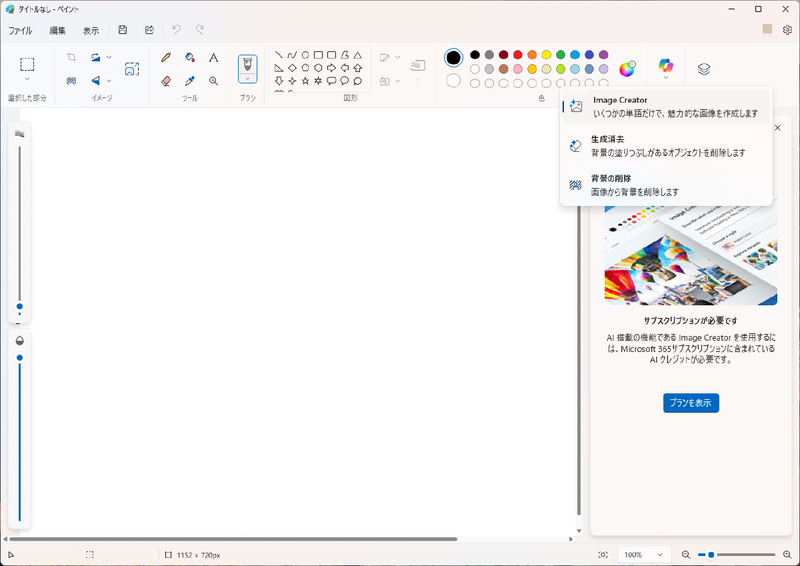This screenshot has width=800, height=566.
Task: Click the crop image icon
Action: [x=71, y=57]
